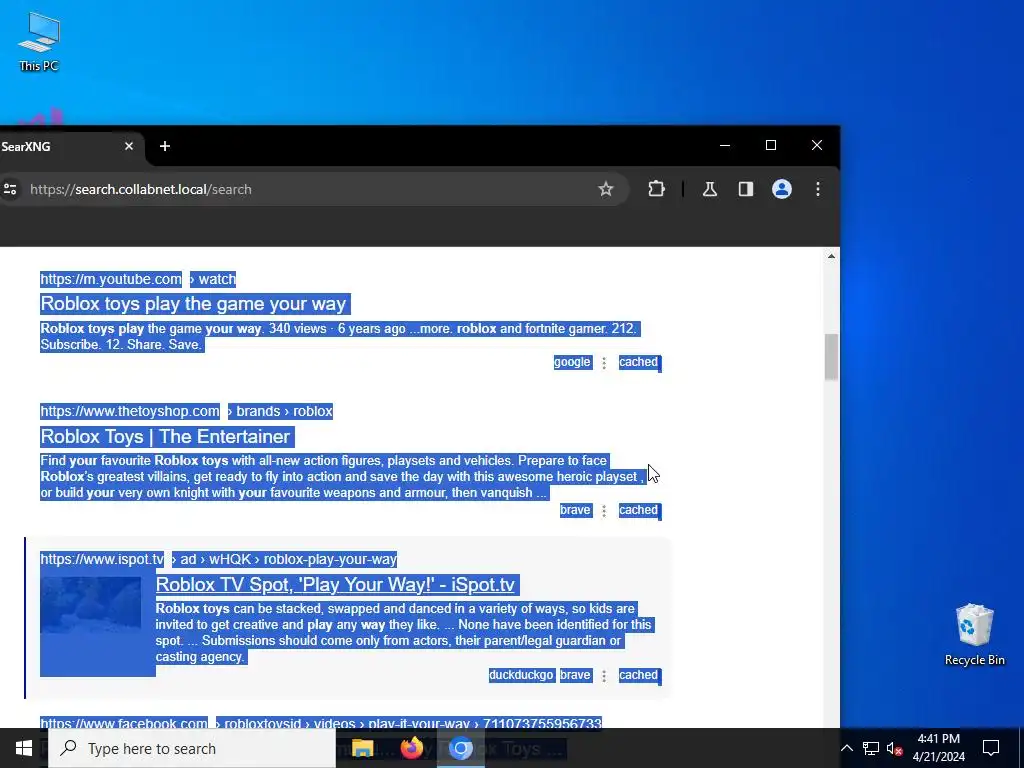This screenshot has height=768, width=1024.
Task: Open cached link of YouTube result
Action: click(638, 362)
